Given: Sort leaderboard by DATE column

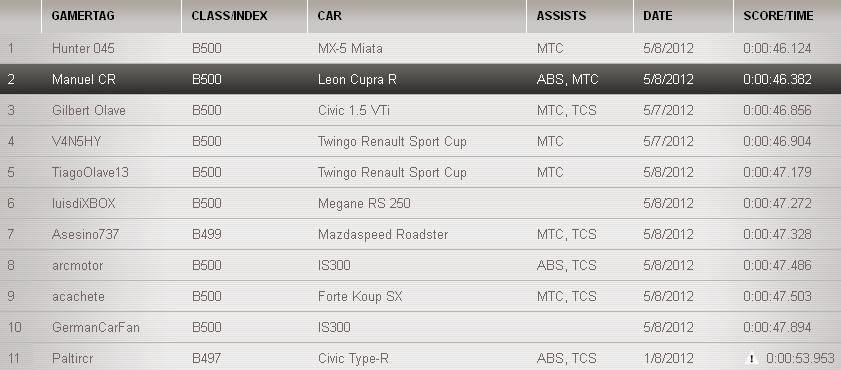Looking at the screenshot, I should (x=658, y=16).
